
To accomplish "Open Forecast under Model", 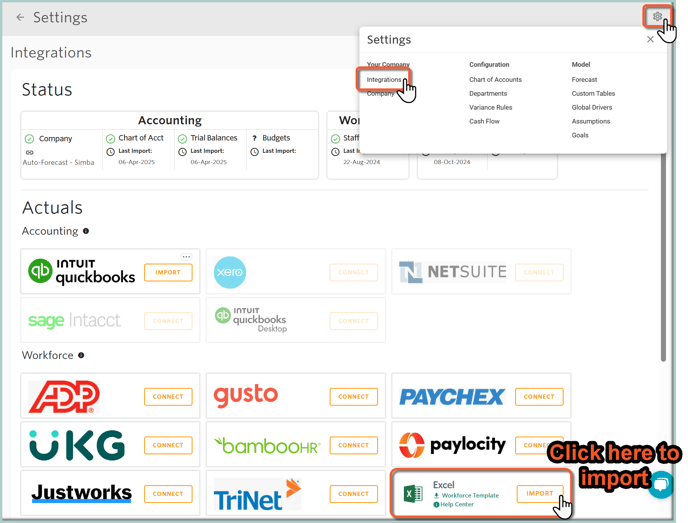I will click(584, 80).
